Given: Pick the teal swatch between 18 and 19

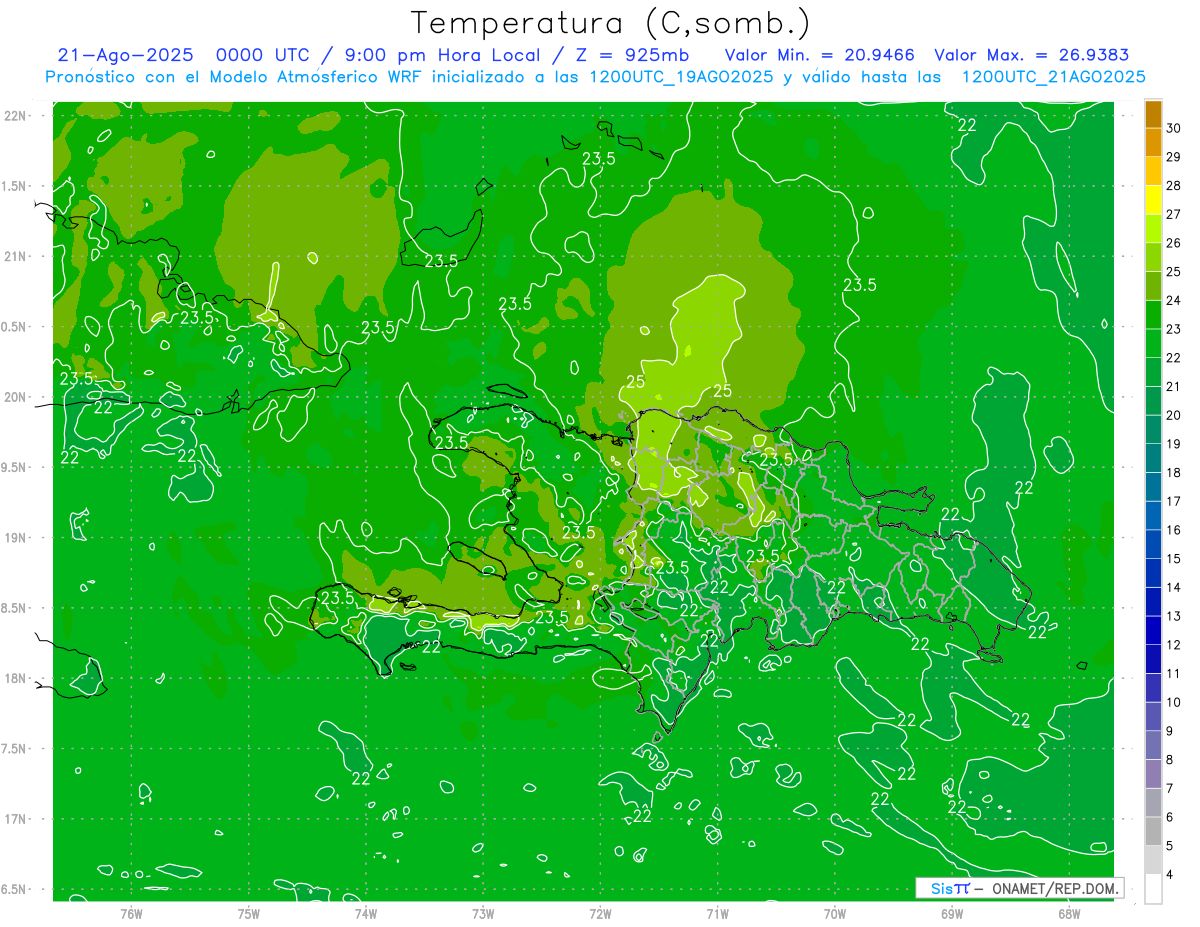Looking at the screenshot, I should [x=1153, y=458].
